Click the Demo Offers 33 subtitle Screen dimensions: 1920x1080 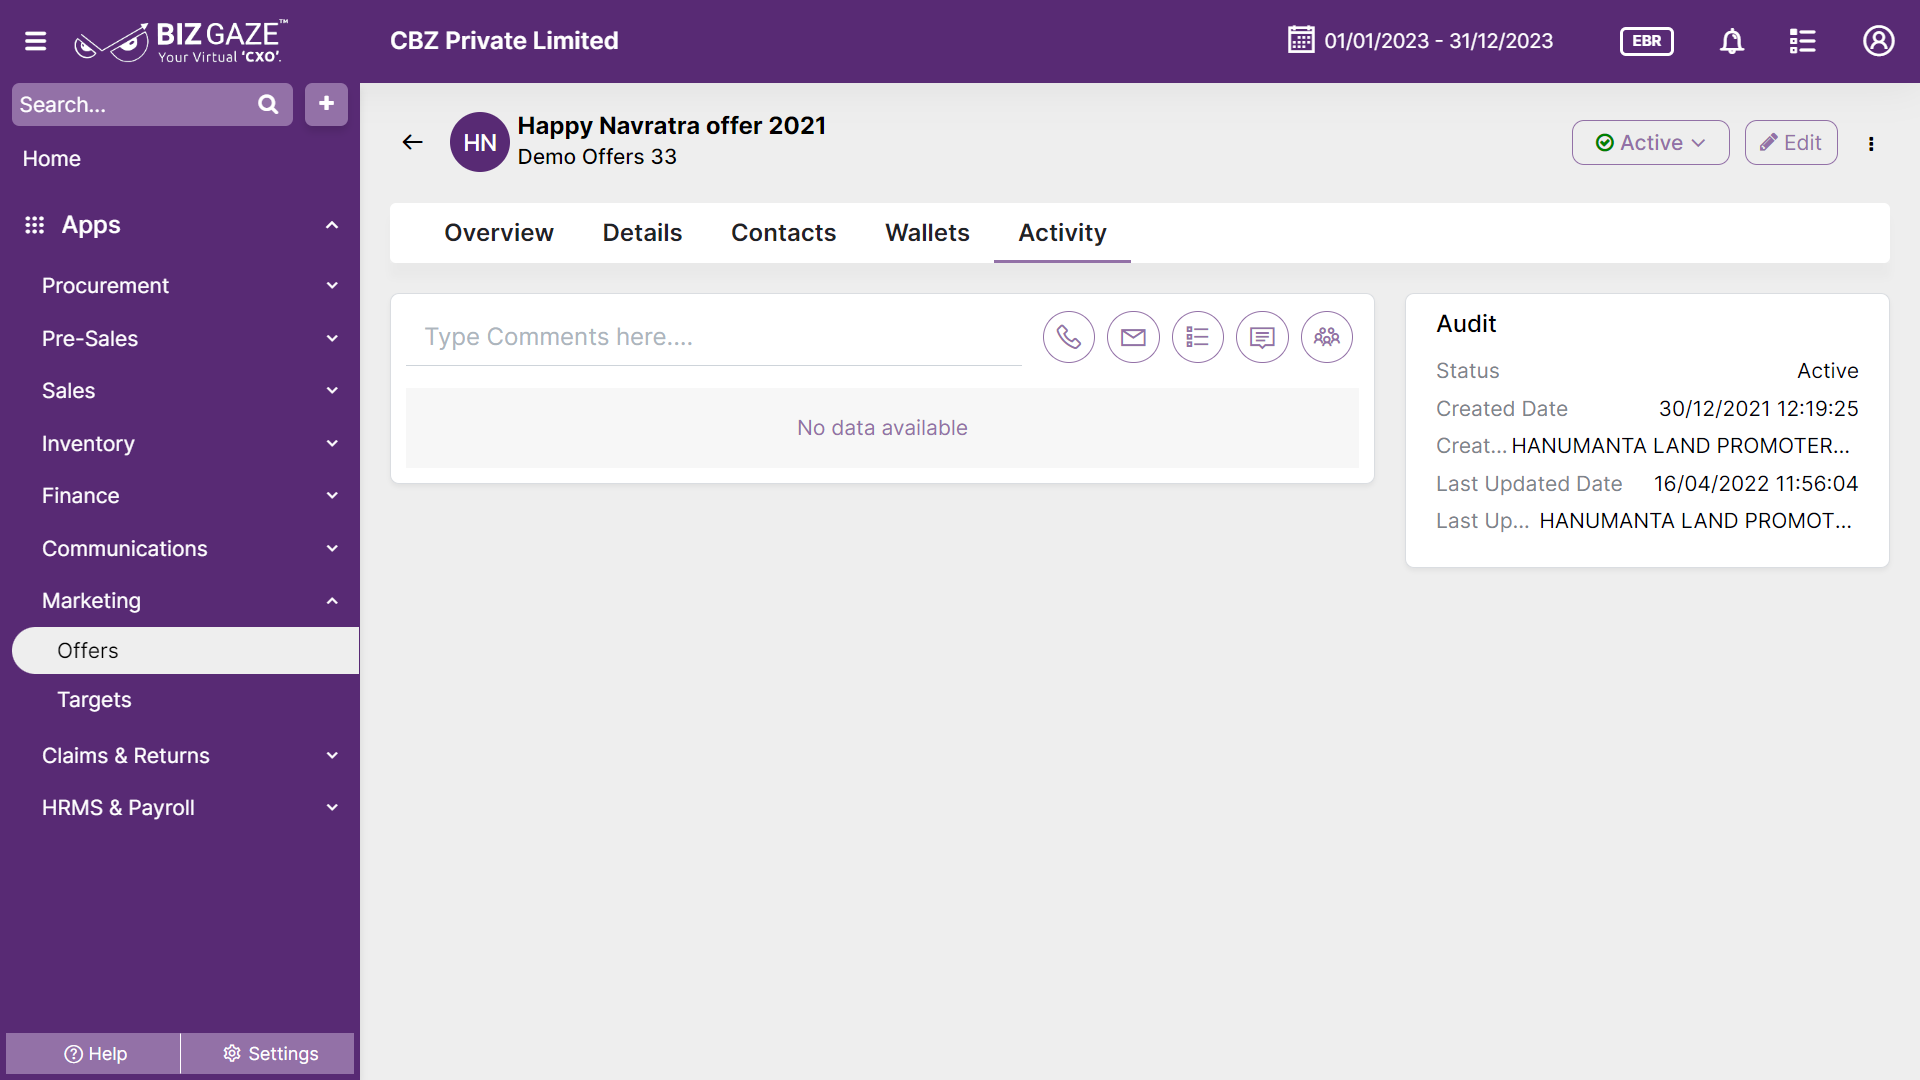coord(597,157)
